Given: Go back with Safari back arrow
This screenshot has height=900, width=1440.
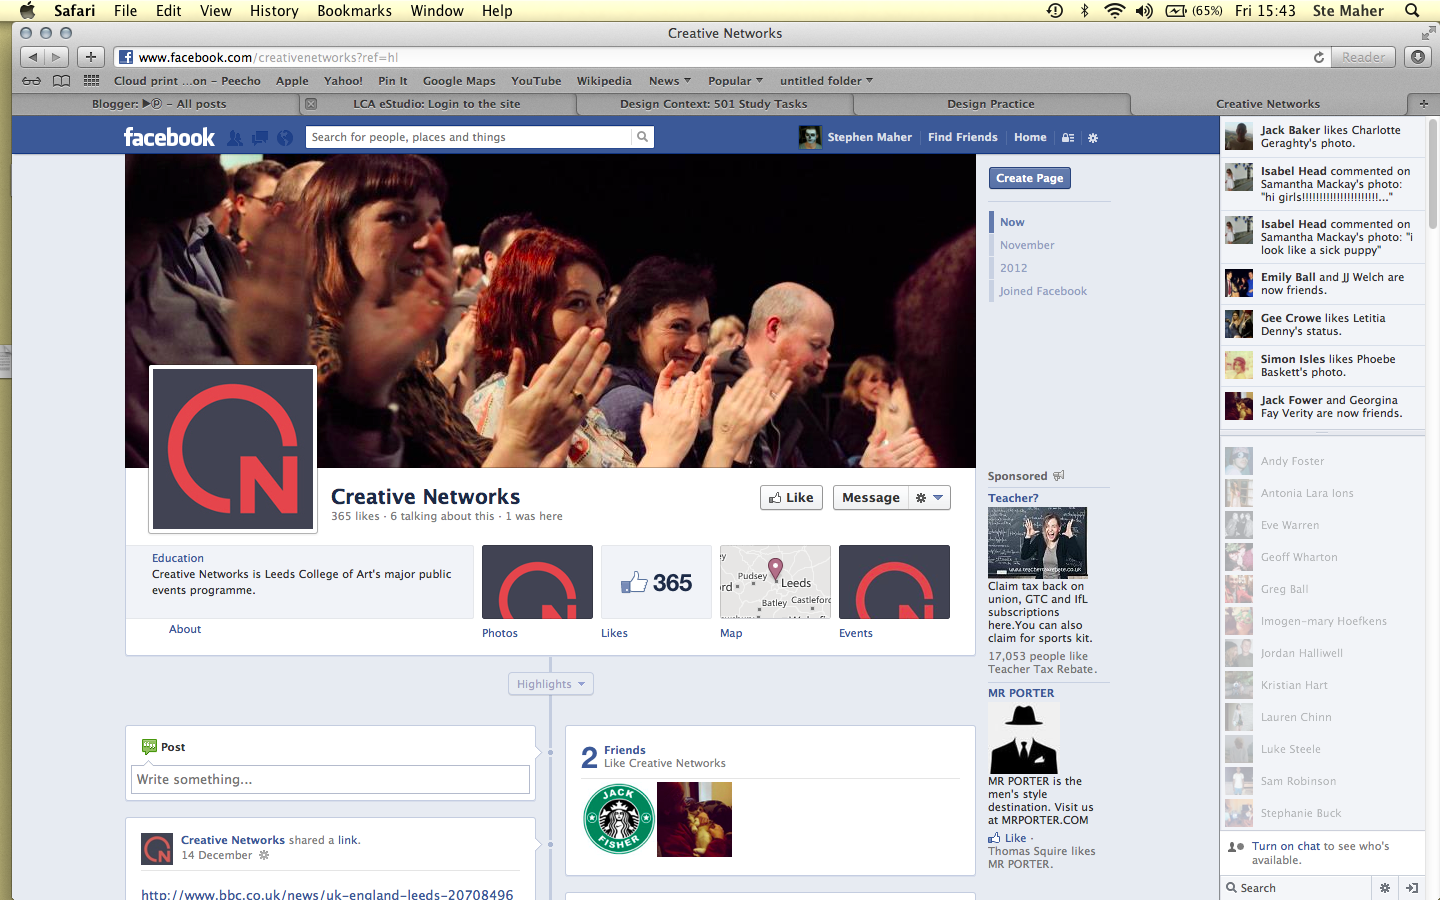Looking at the screenshot, I should pyautogui.click(x=32, y=57).
